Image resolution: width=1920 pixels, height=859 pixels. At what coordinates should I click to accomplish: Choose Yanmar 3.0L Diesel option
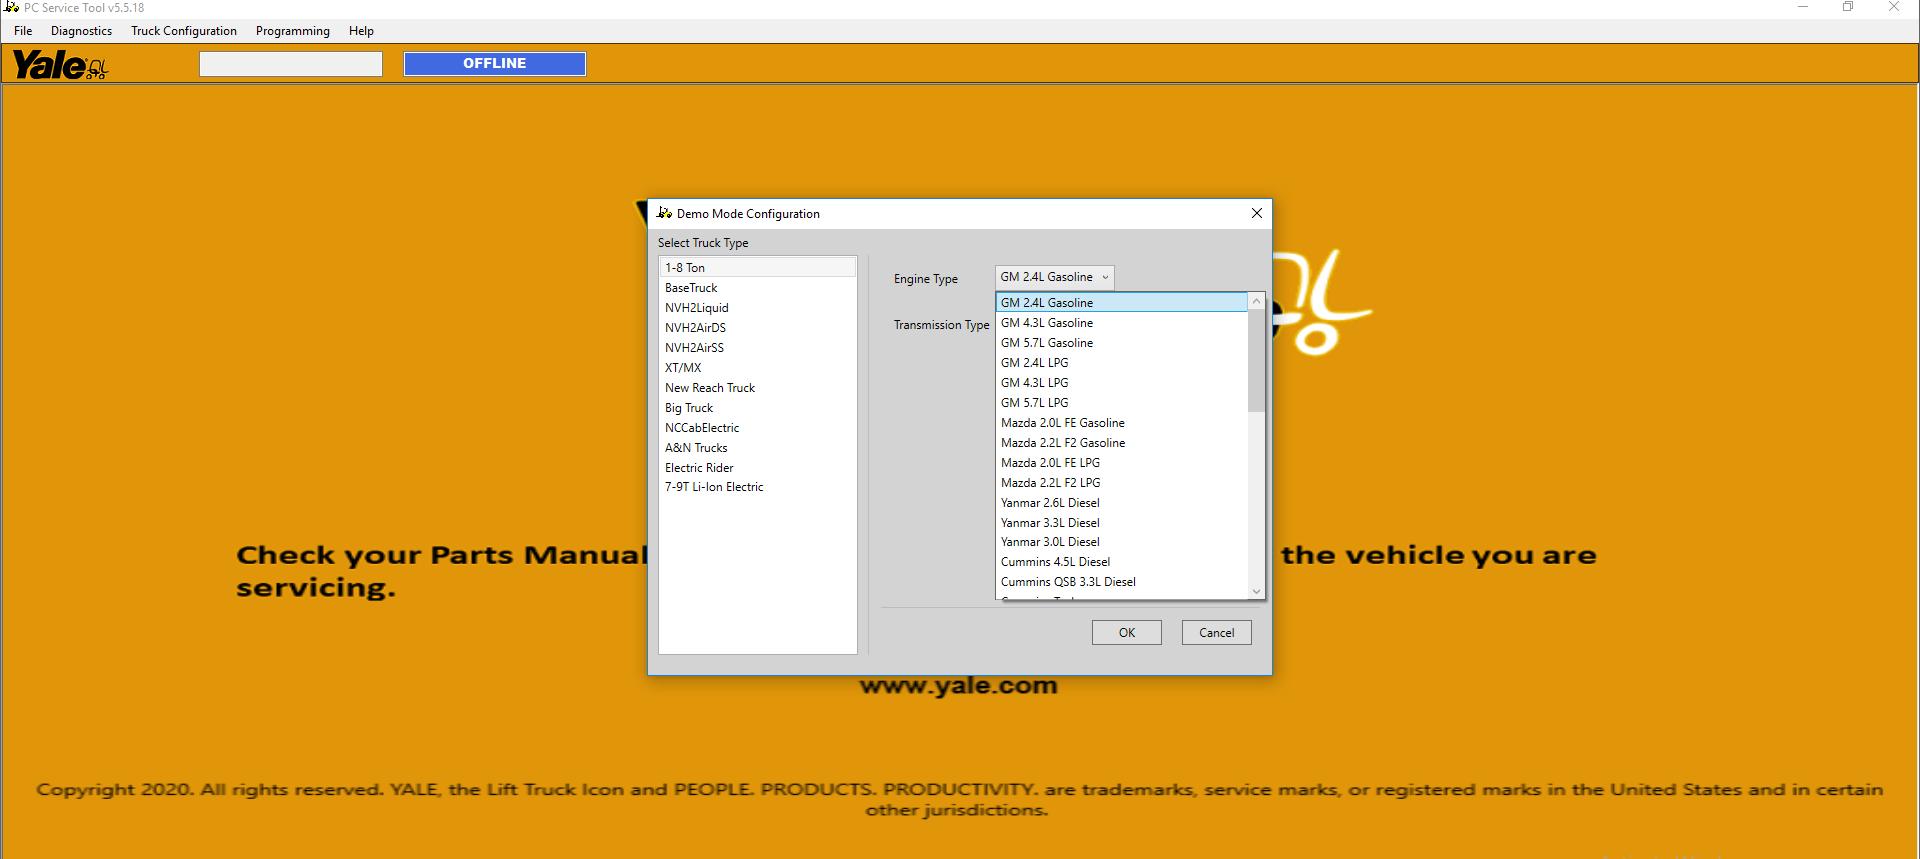[x=1122, y=542]
